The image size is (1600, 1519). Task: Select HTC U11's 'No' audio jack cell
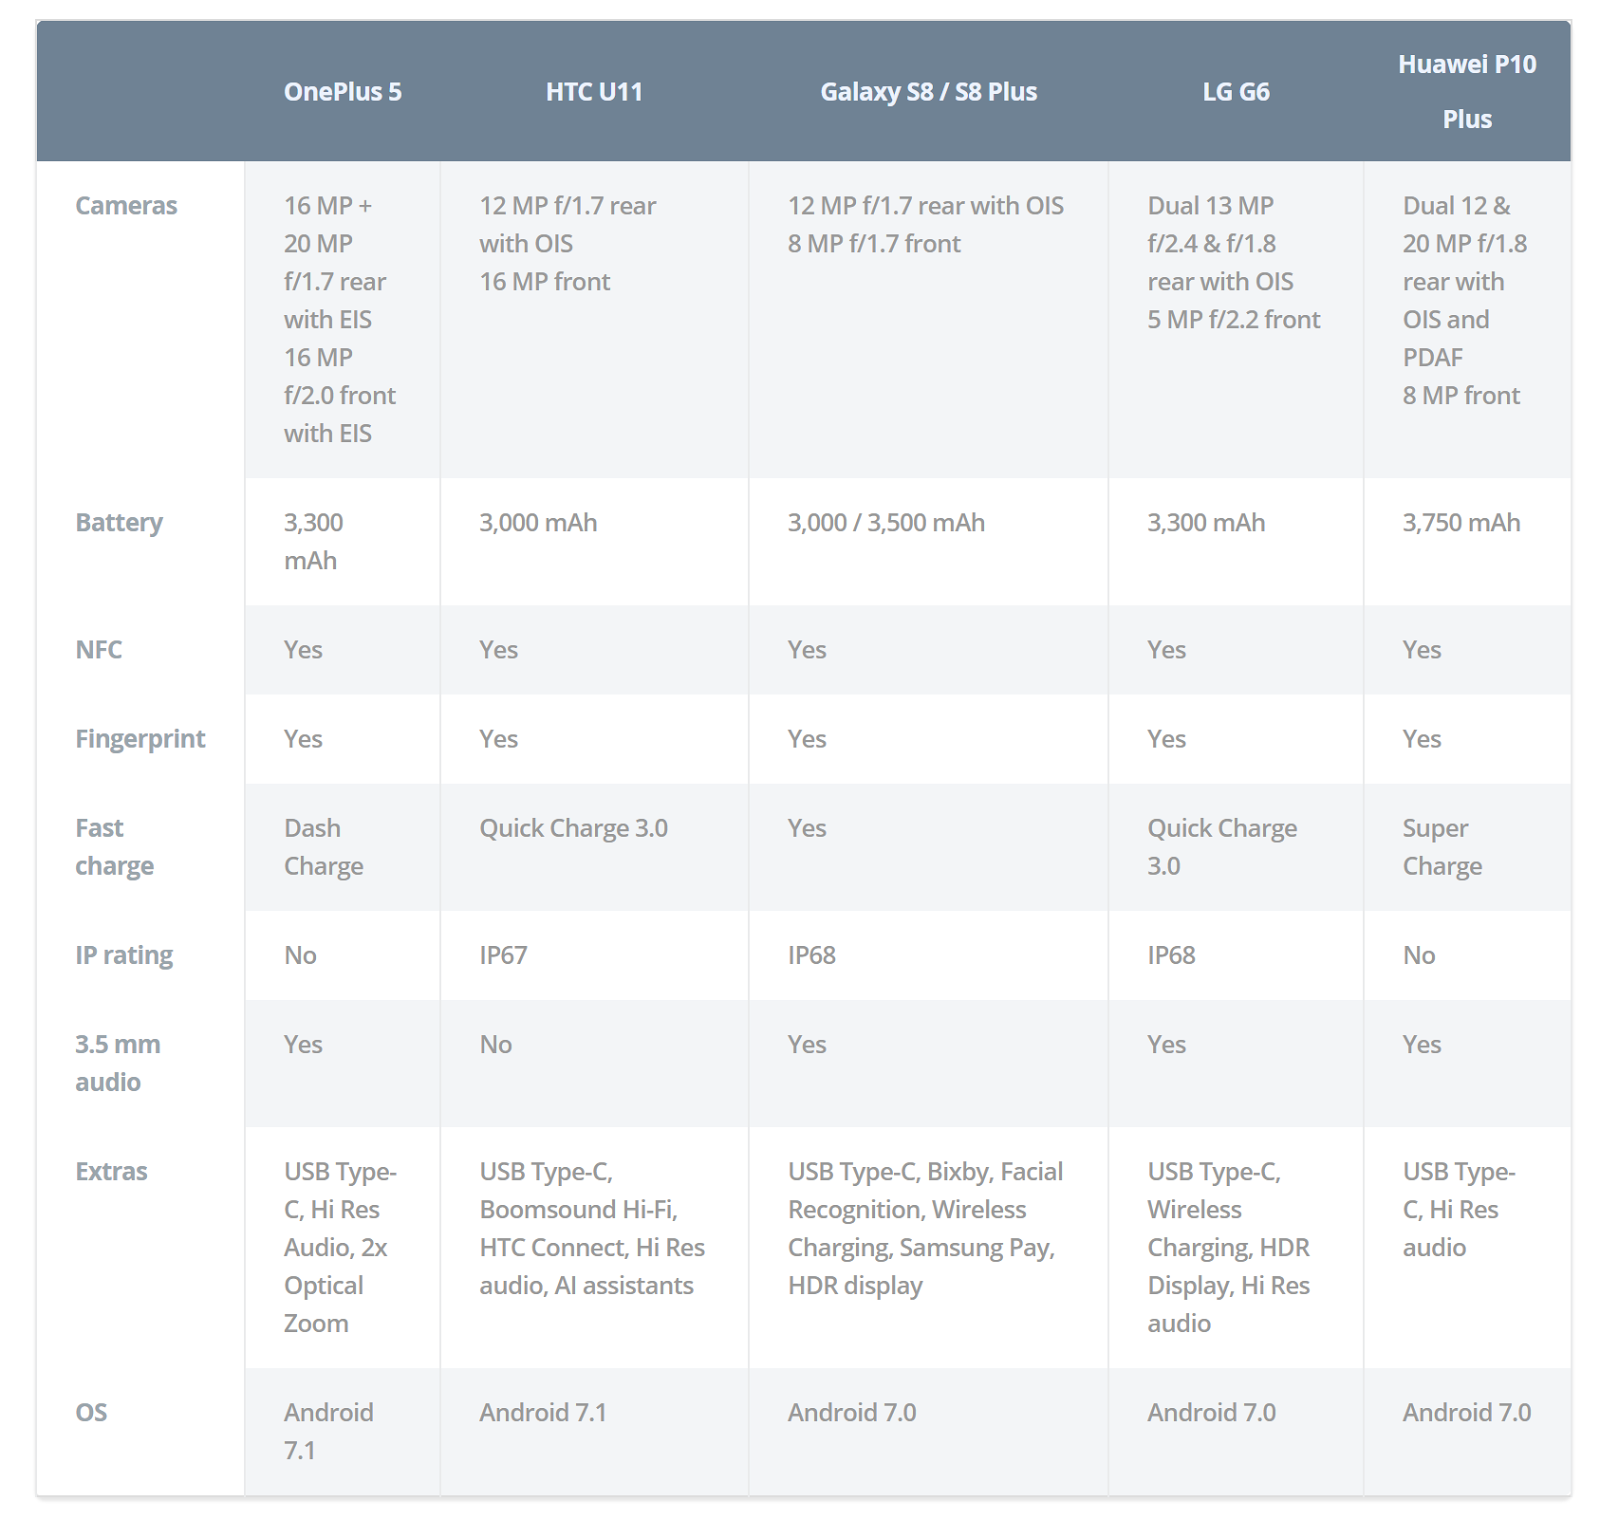(x=495, y=1045)
